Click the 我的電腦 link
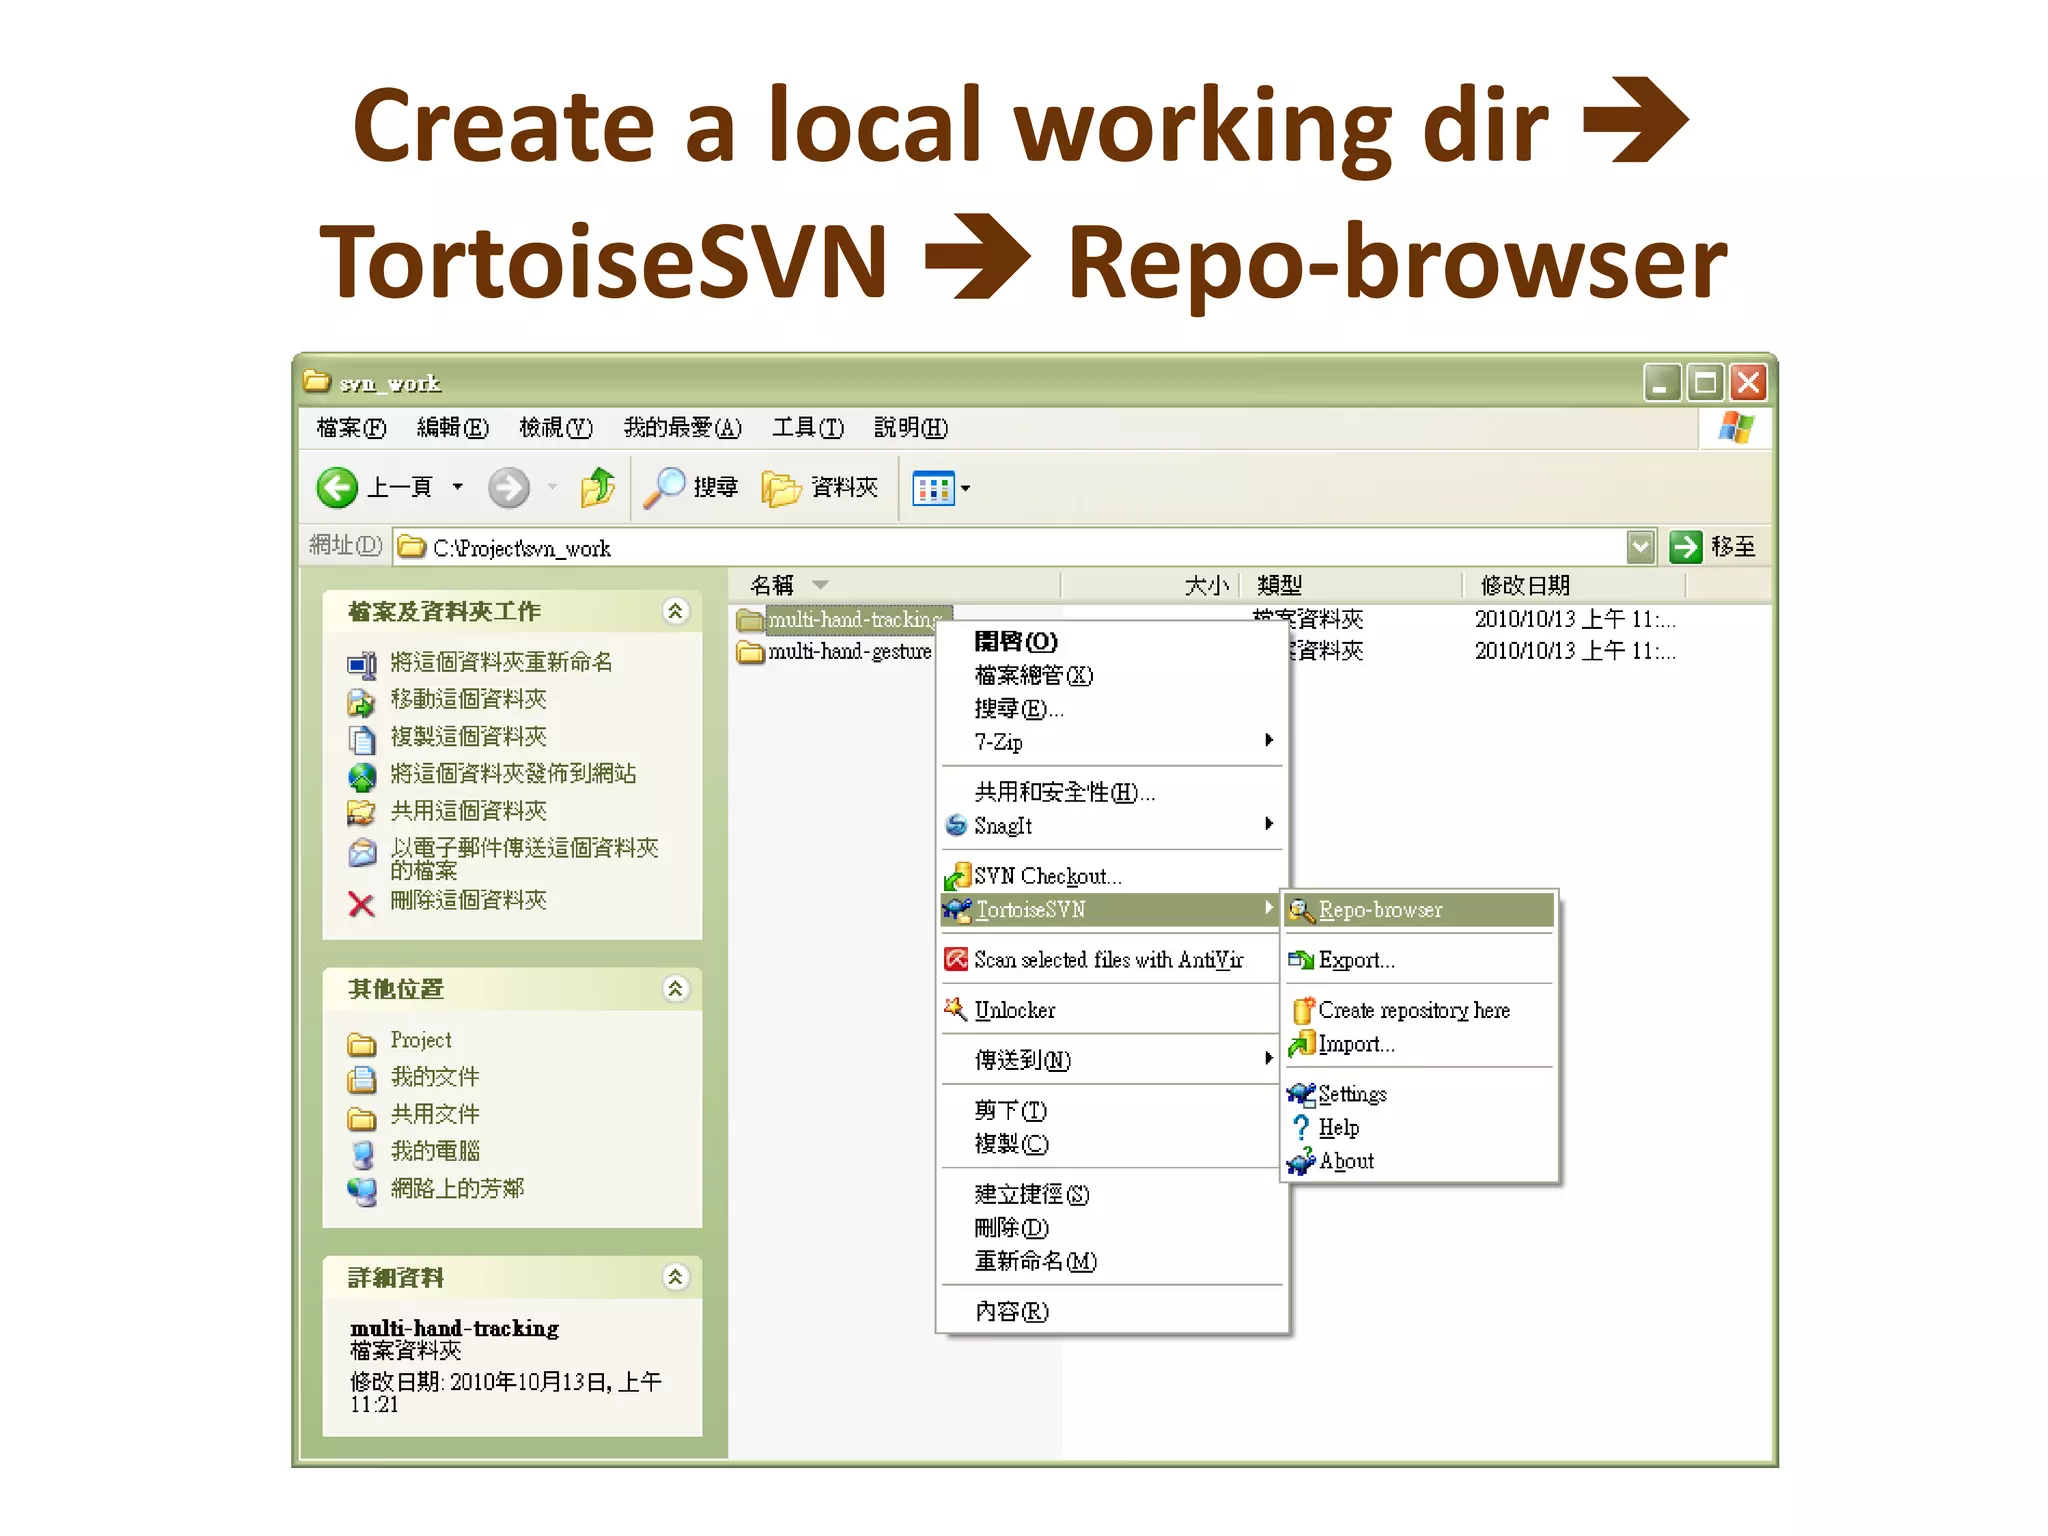Screen dimensions: 2048x1536 click(435, 1151)
